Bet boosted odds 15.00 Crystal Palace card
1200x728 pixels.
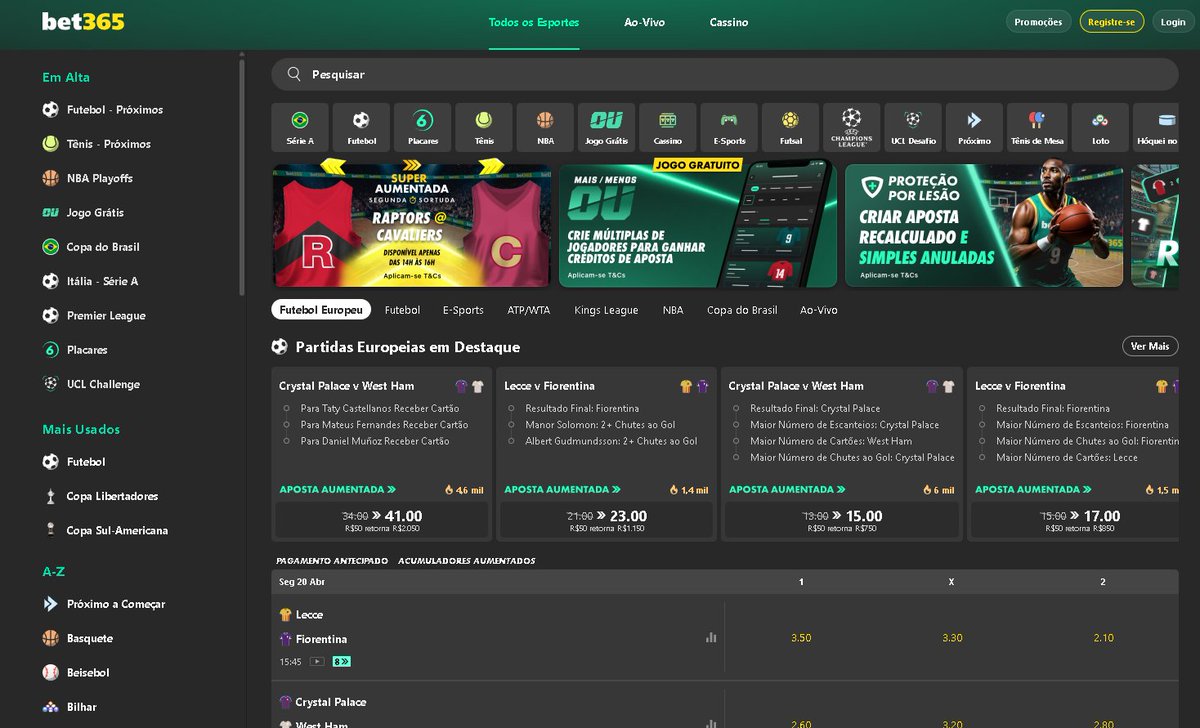pos(843,520)
